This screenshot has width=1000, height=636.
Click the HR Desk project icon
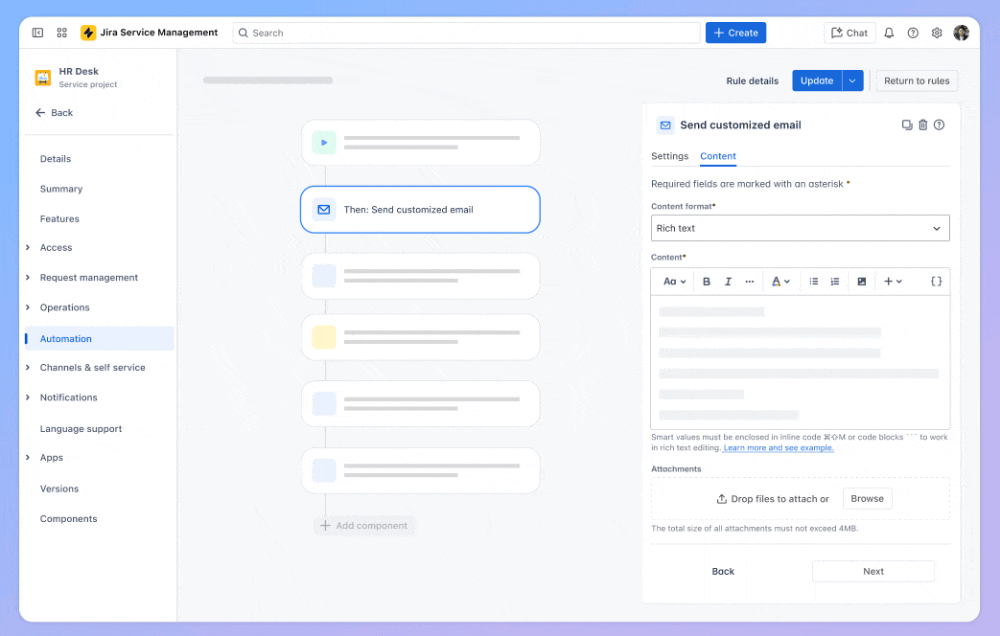pyautogui.click(x=43, y=77)
